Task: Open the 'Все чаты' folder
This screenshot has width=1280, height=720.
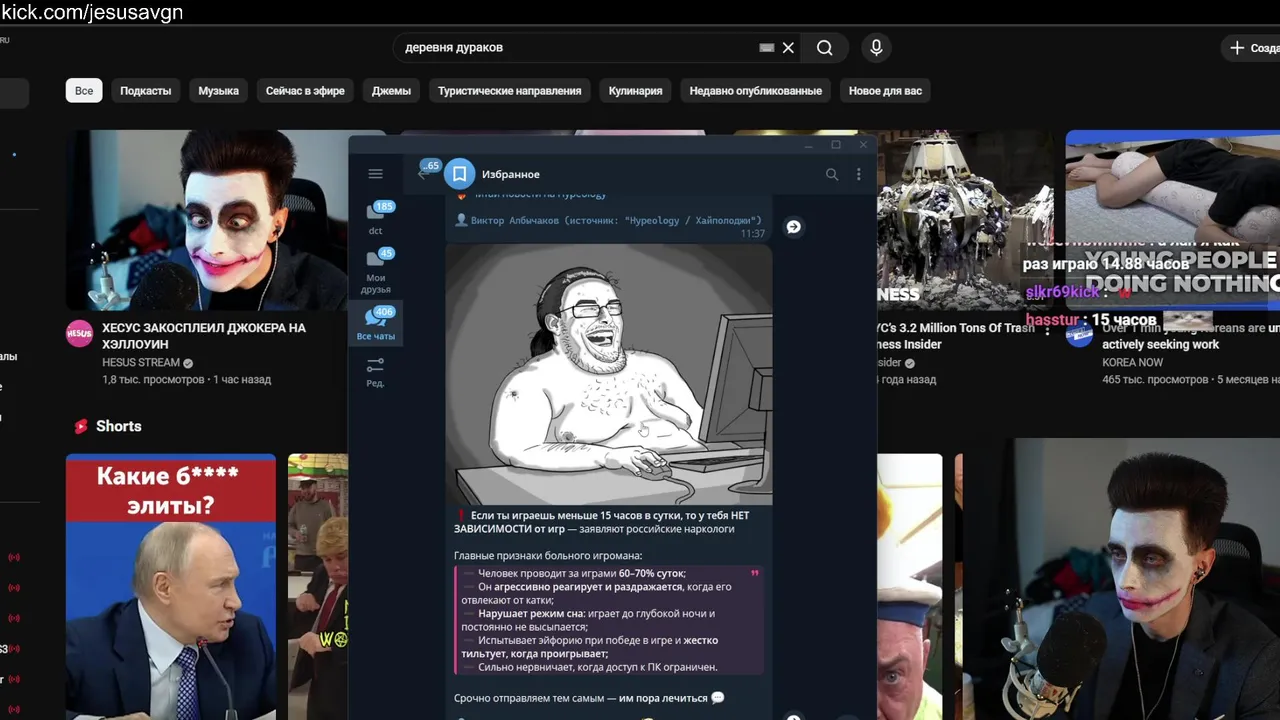Action: tap(376, 324)
